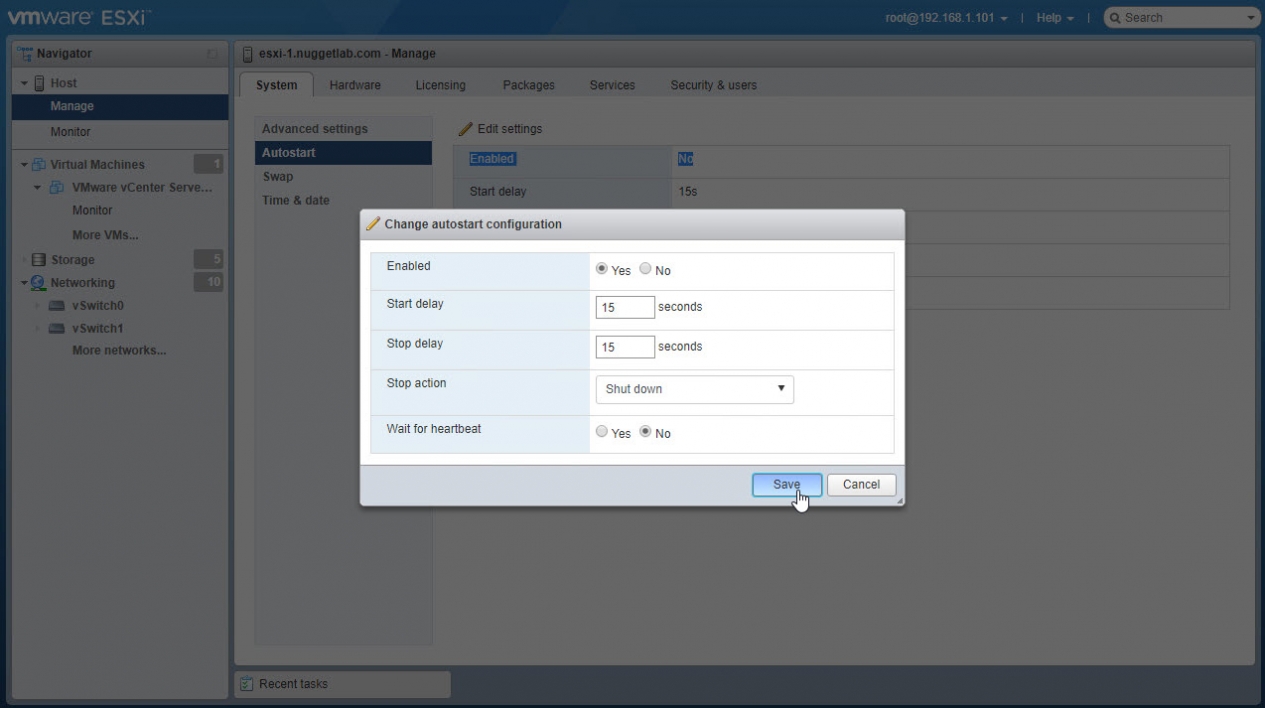This screenshot has height=708, width=1265.
Task: Click the vSwitch0 switch icon
Action: click(59, 306)
